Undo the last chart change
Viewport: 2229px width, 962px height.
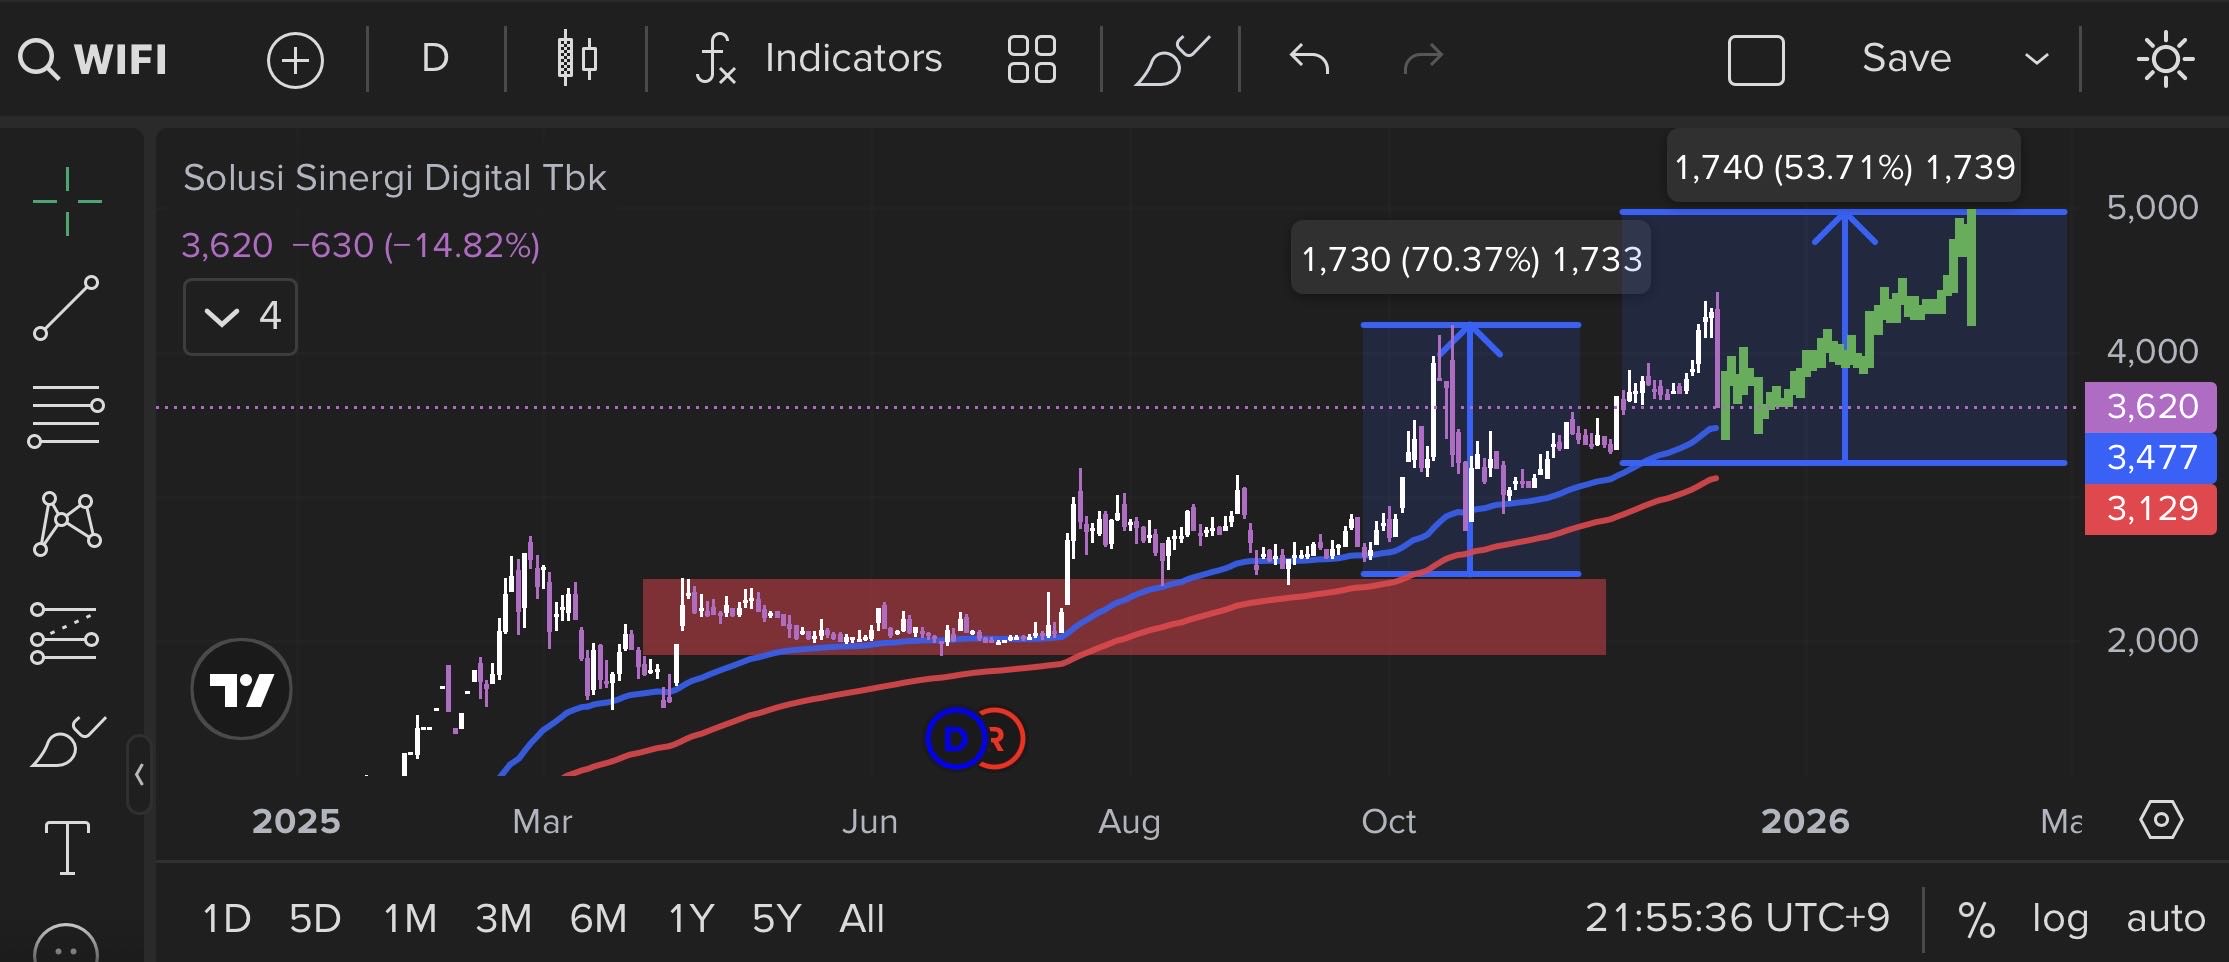pyautogui.click(x=1309, y=59)
